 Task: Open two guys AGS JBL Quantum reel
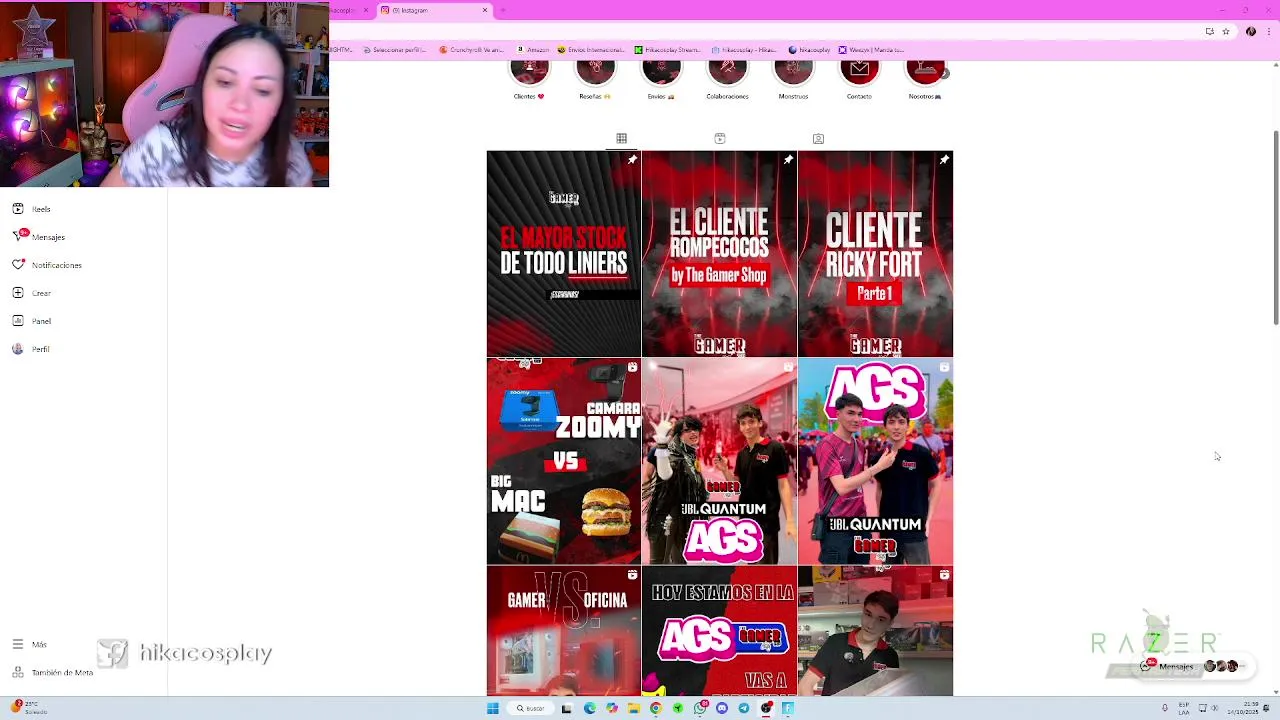(875, 462)
